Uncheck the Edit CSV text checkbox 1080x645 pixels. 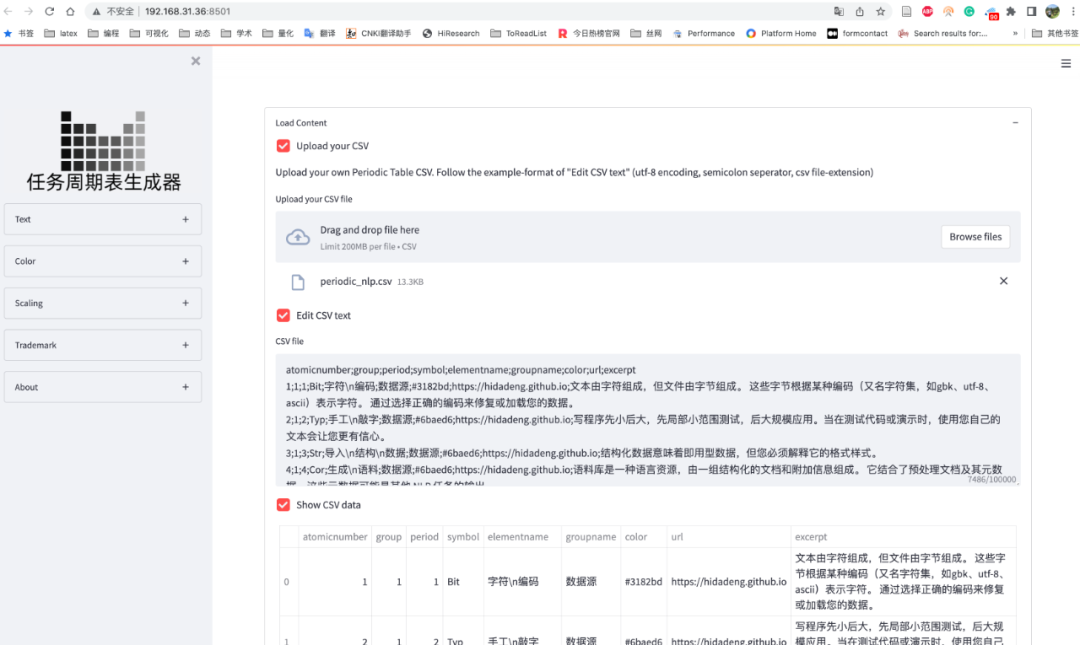283,316
